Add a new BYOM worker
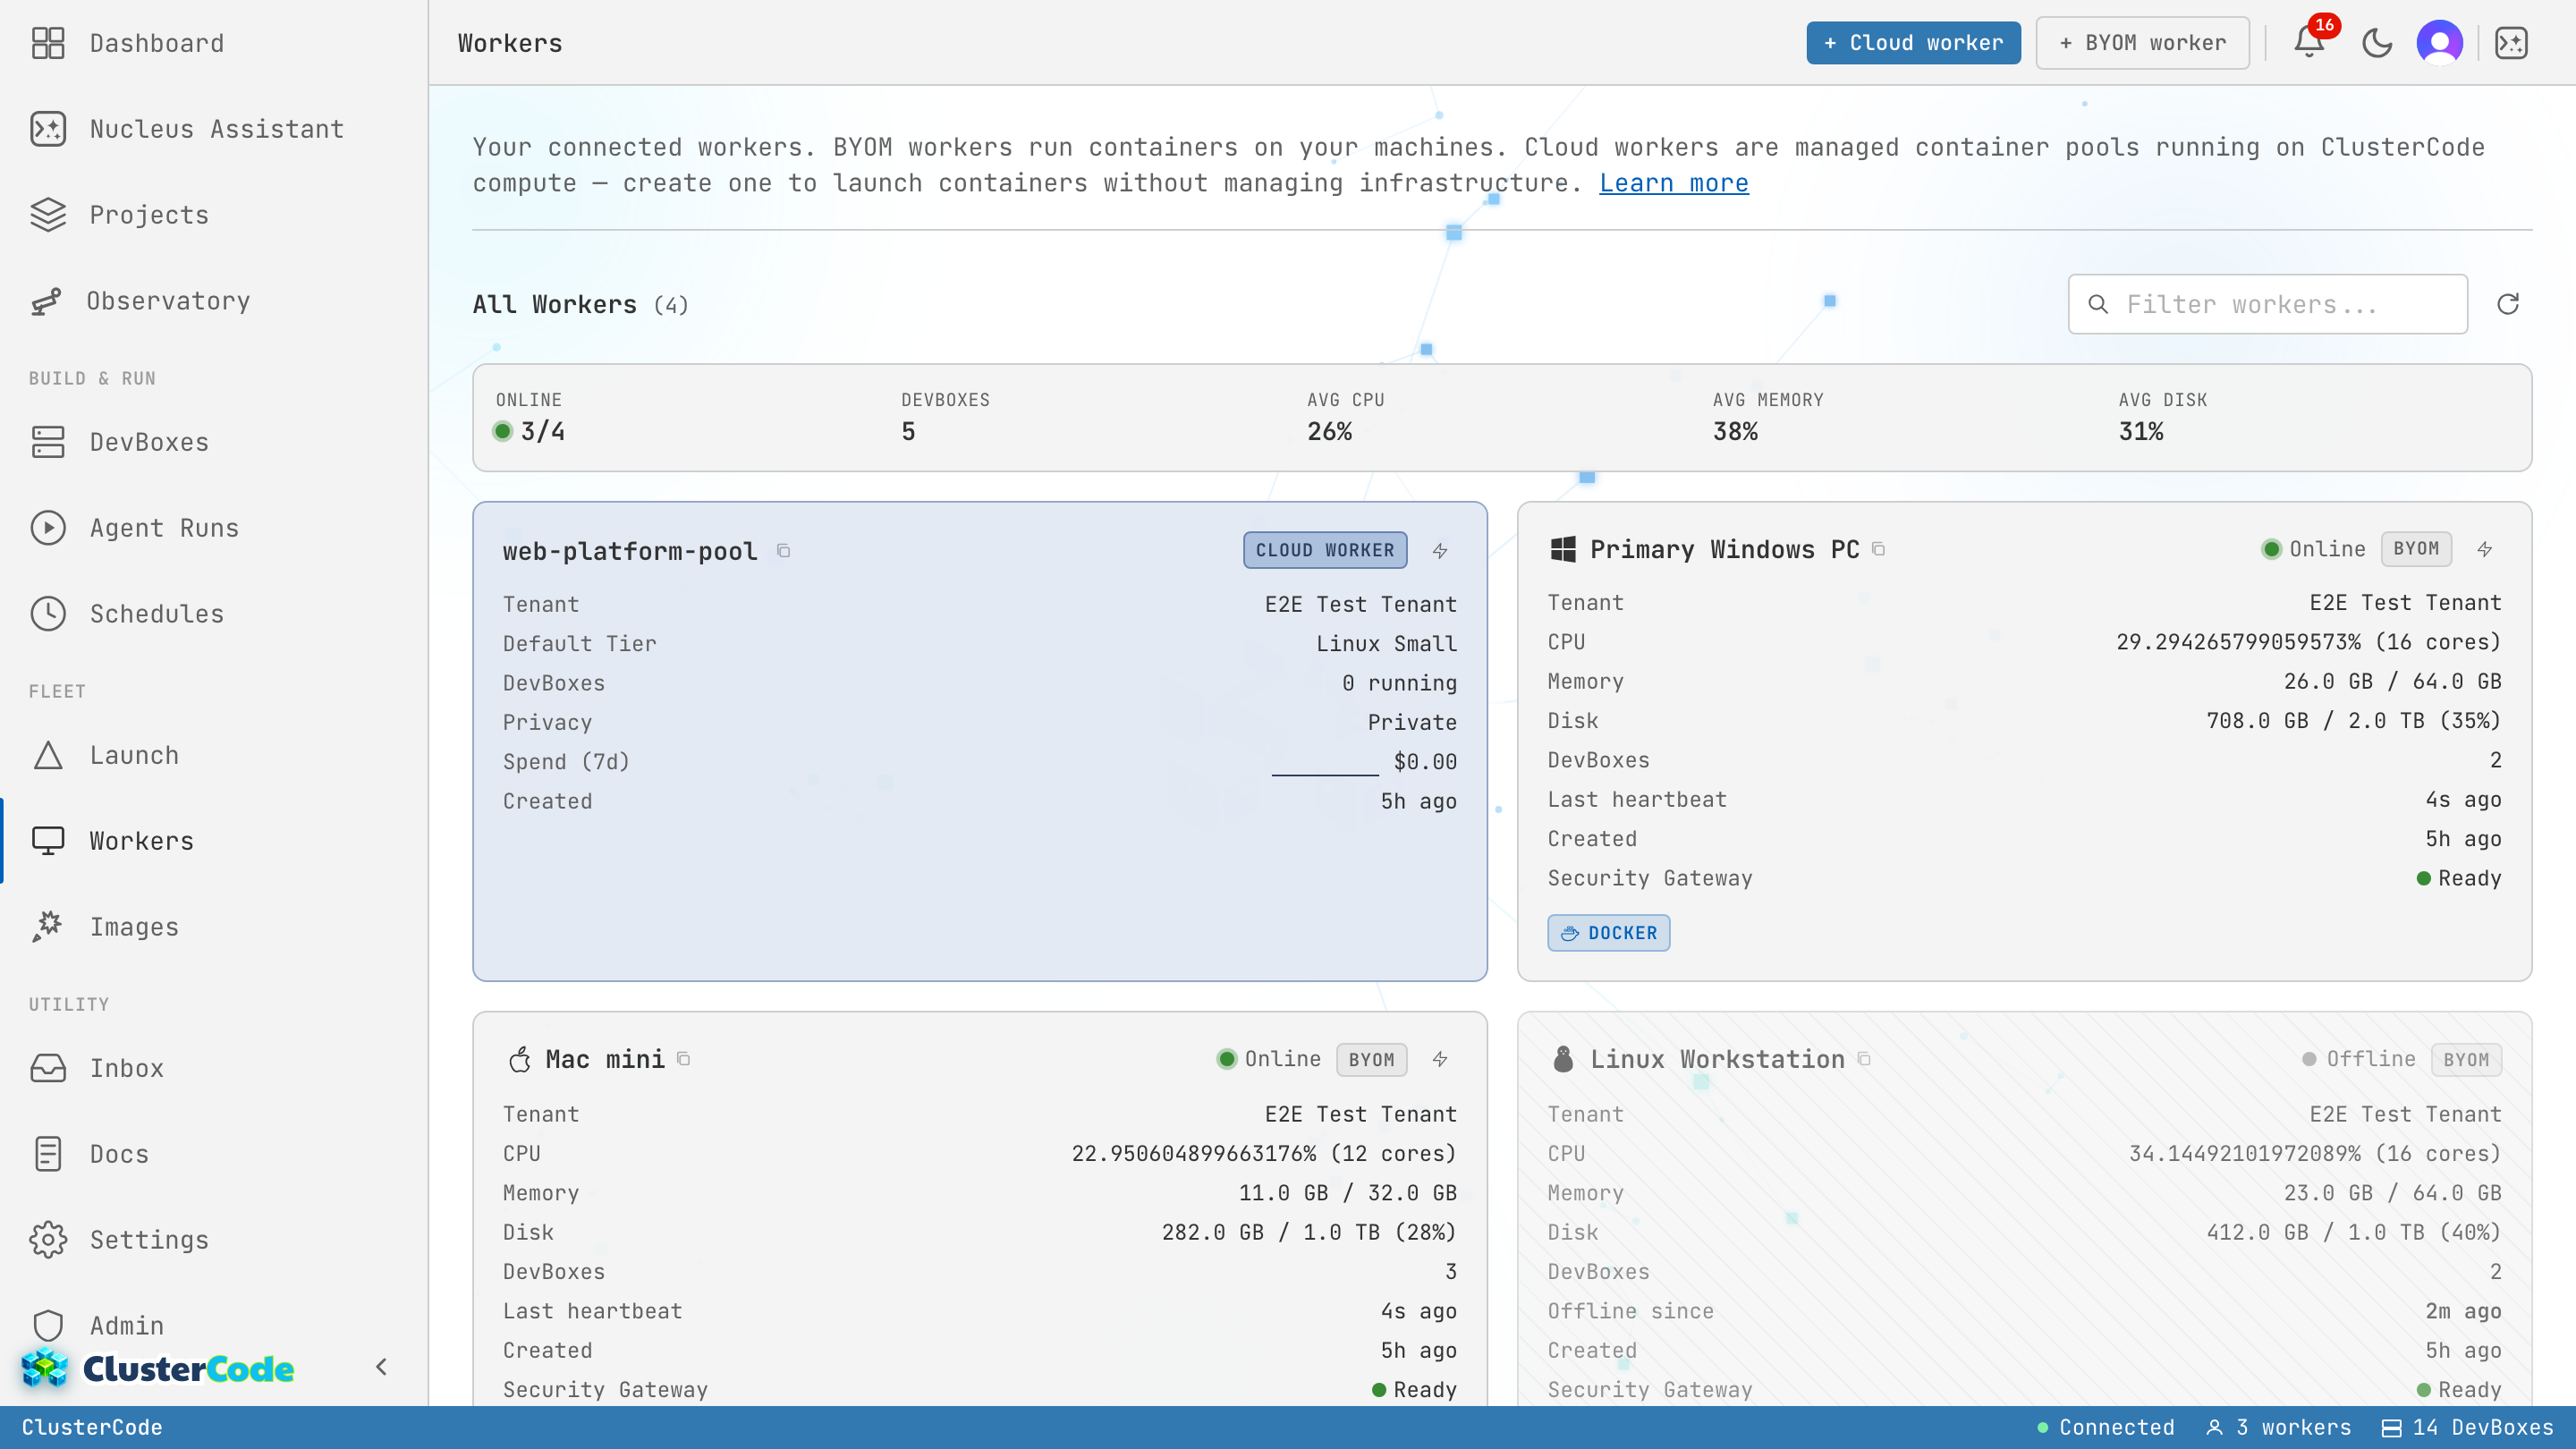 (x=2142, y=43)
